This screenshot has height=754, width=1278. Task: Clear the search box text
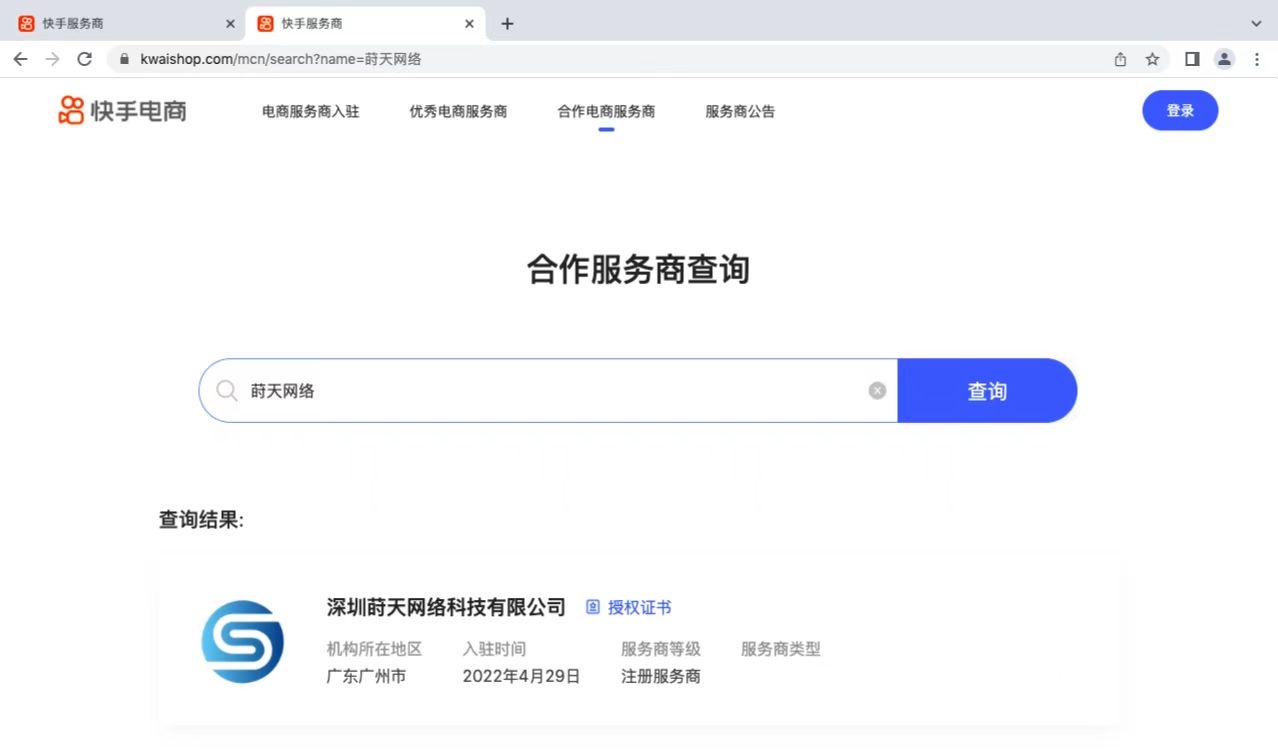pyautogui.click(x=877, y=390)
